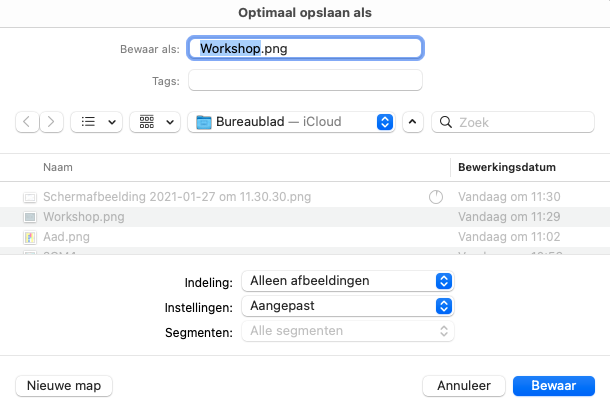The width and height of the screenshot is (610, 406).
Task: Create a folder with Nieuwe map
Action: [x=65, y=385]
